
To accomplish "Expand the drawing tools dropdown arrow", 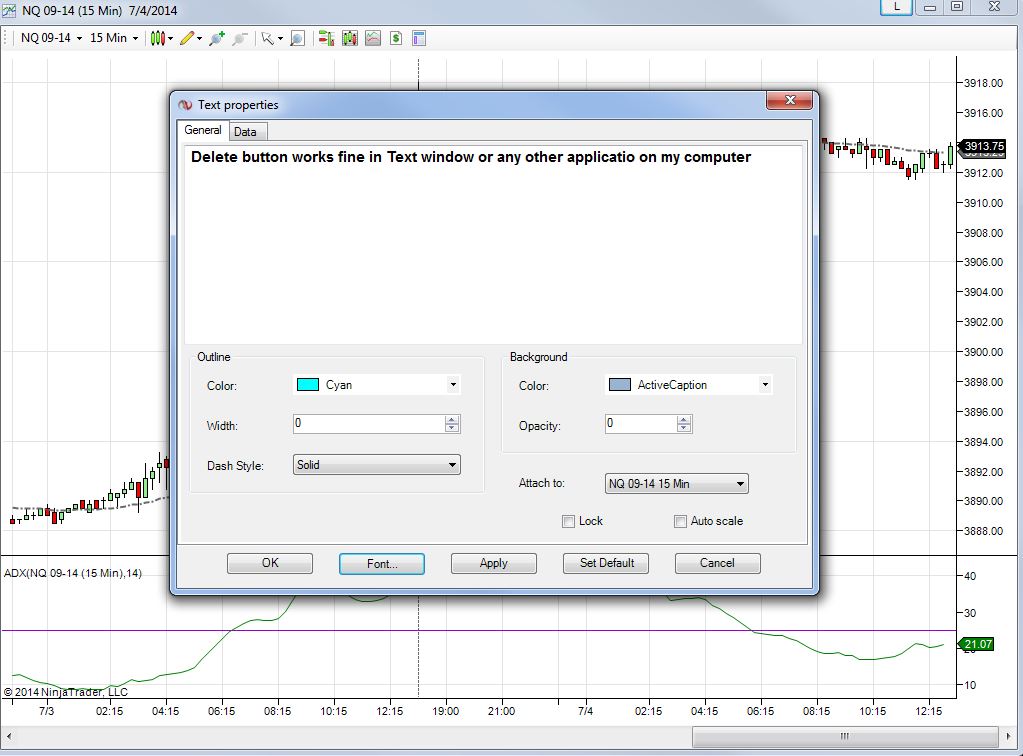I will point(199,38).
